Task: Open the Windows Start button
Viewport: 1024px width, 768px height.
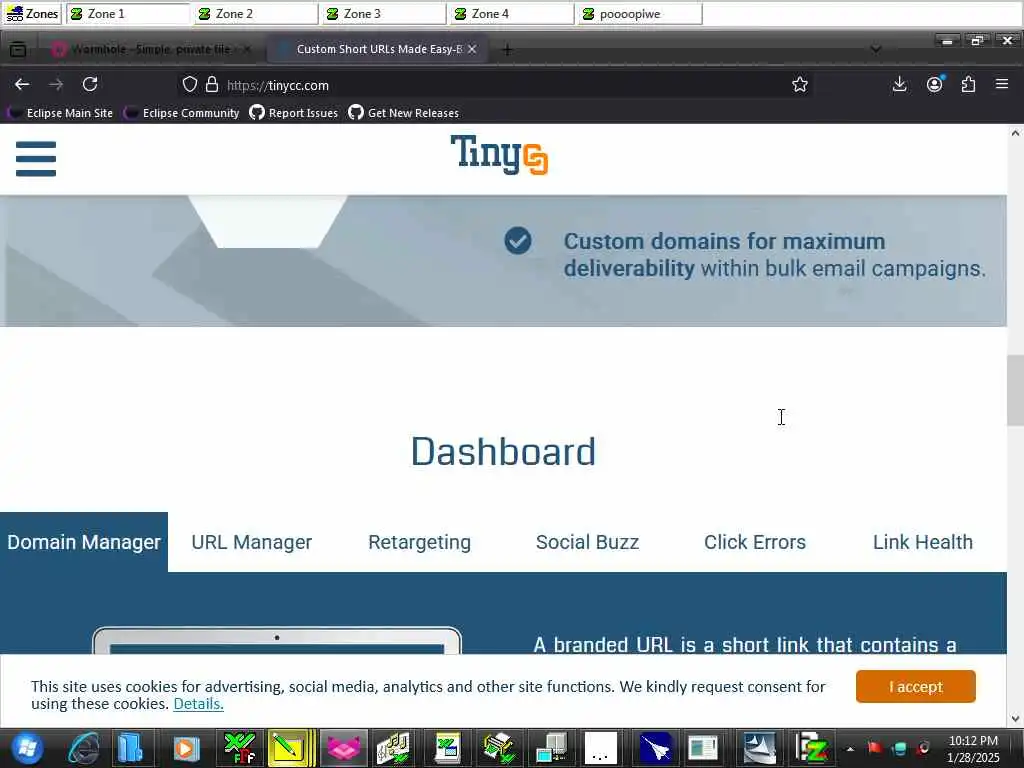Action: tap(27, 748)
